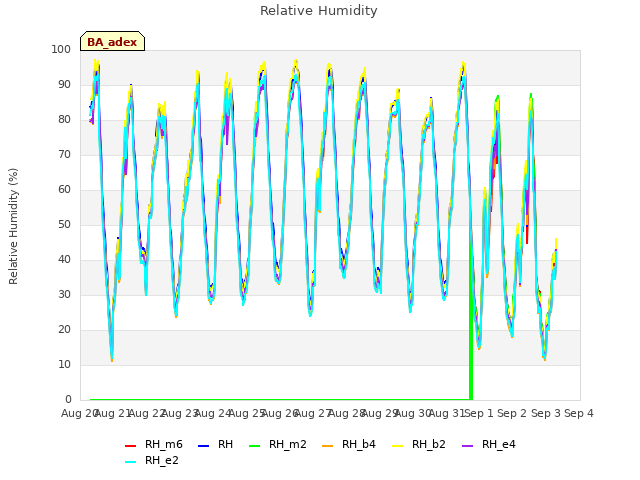The height and width of the screenshot is (480, 640).
Task: Click the 10 value on y-axis
Action: tap(64, 365)
